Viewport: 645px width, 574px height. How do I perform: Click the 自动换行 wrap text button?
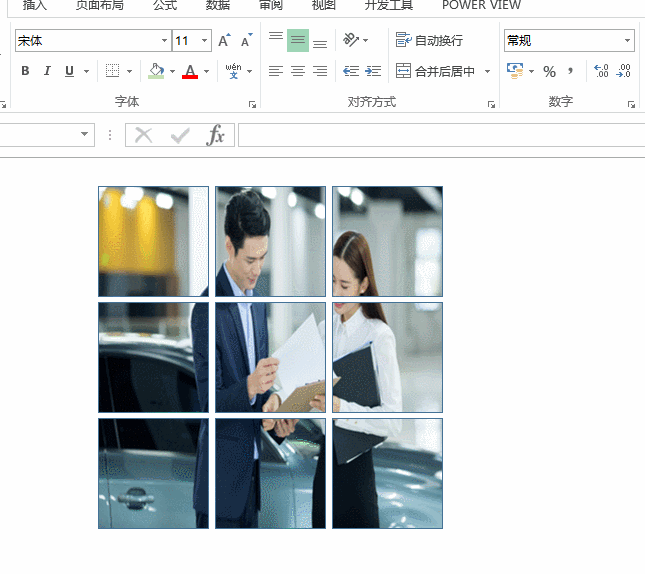[x=429, y=41]
